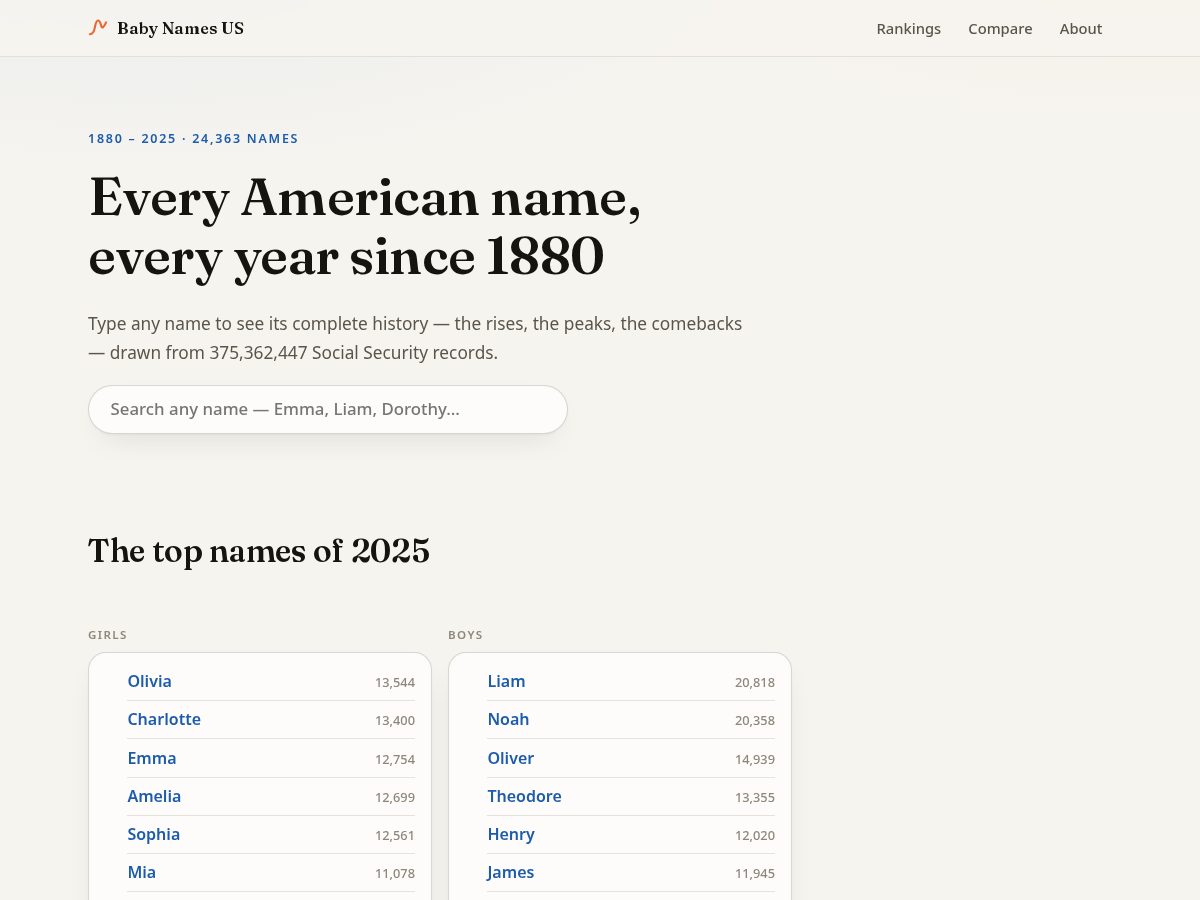View Amelia's name page

[154, 796]
